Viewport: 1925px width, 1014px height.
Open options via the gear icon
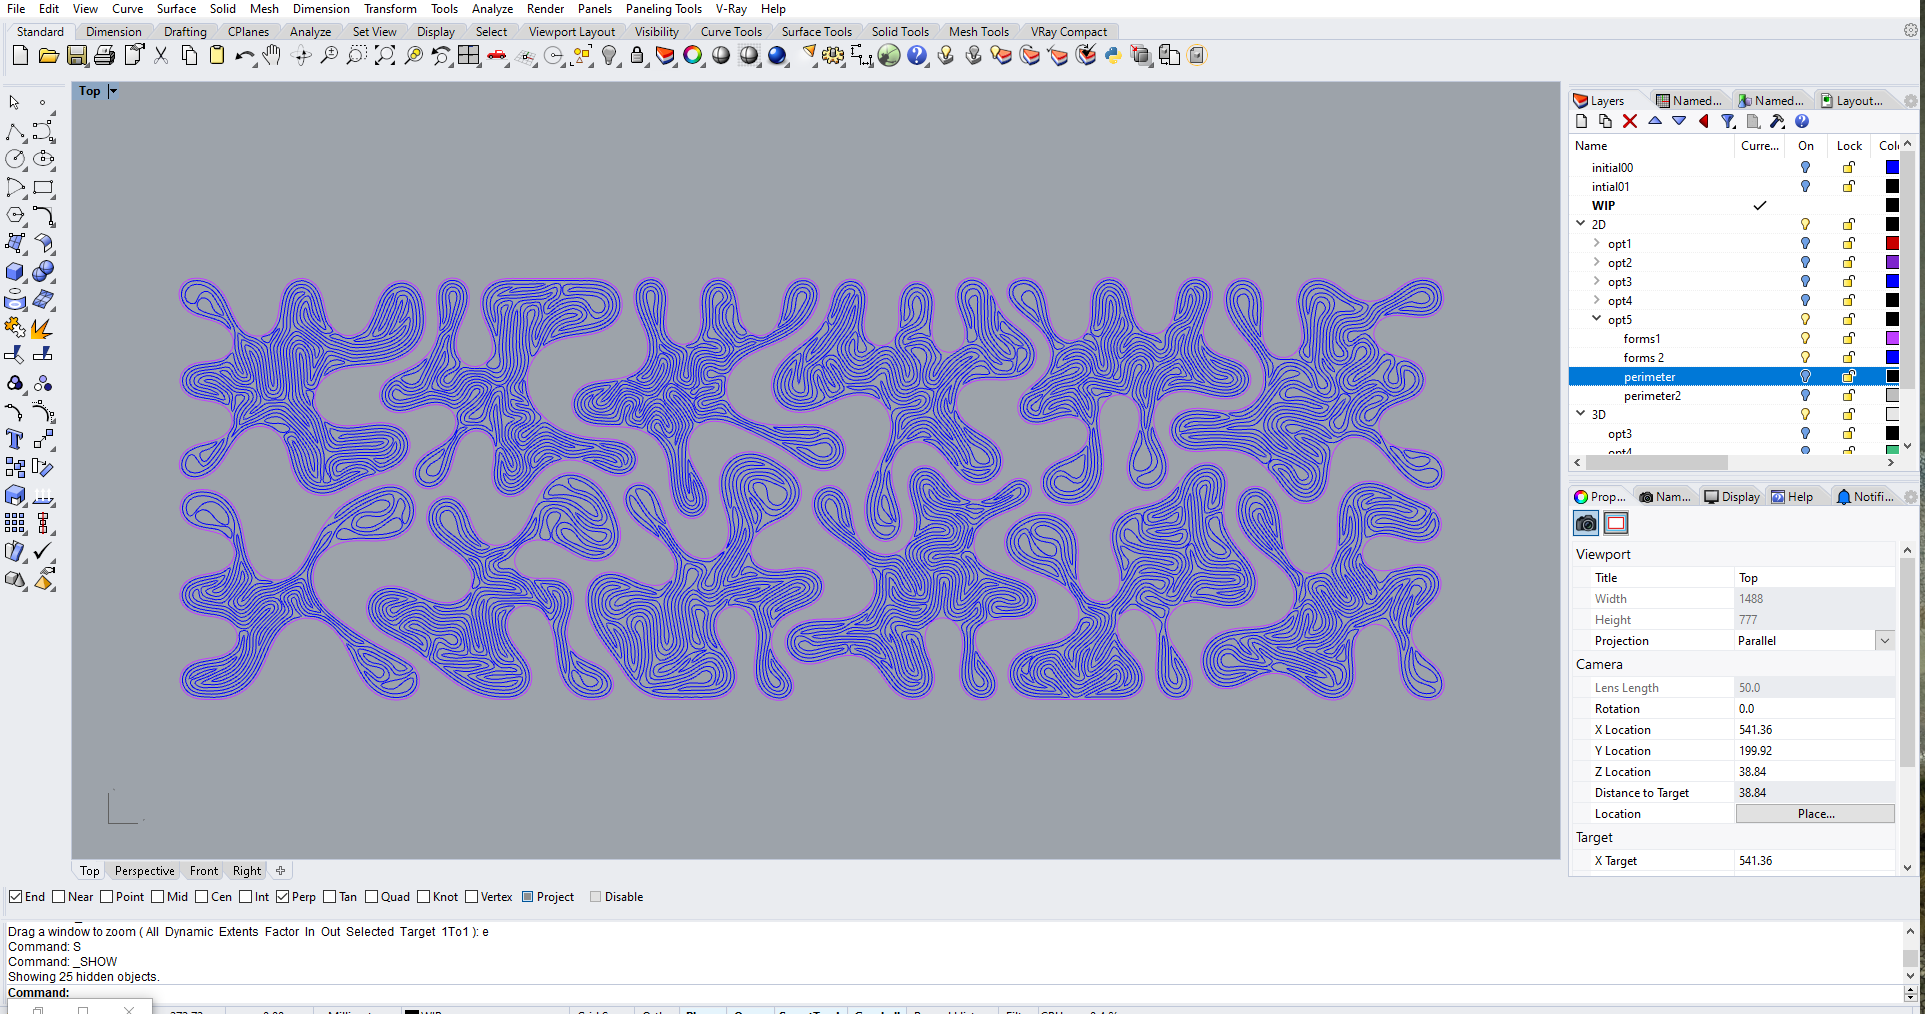tap(833, 56)
